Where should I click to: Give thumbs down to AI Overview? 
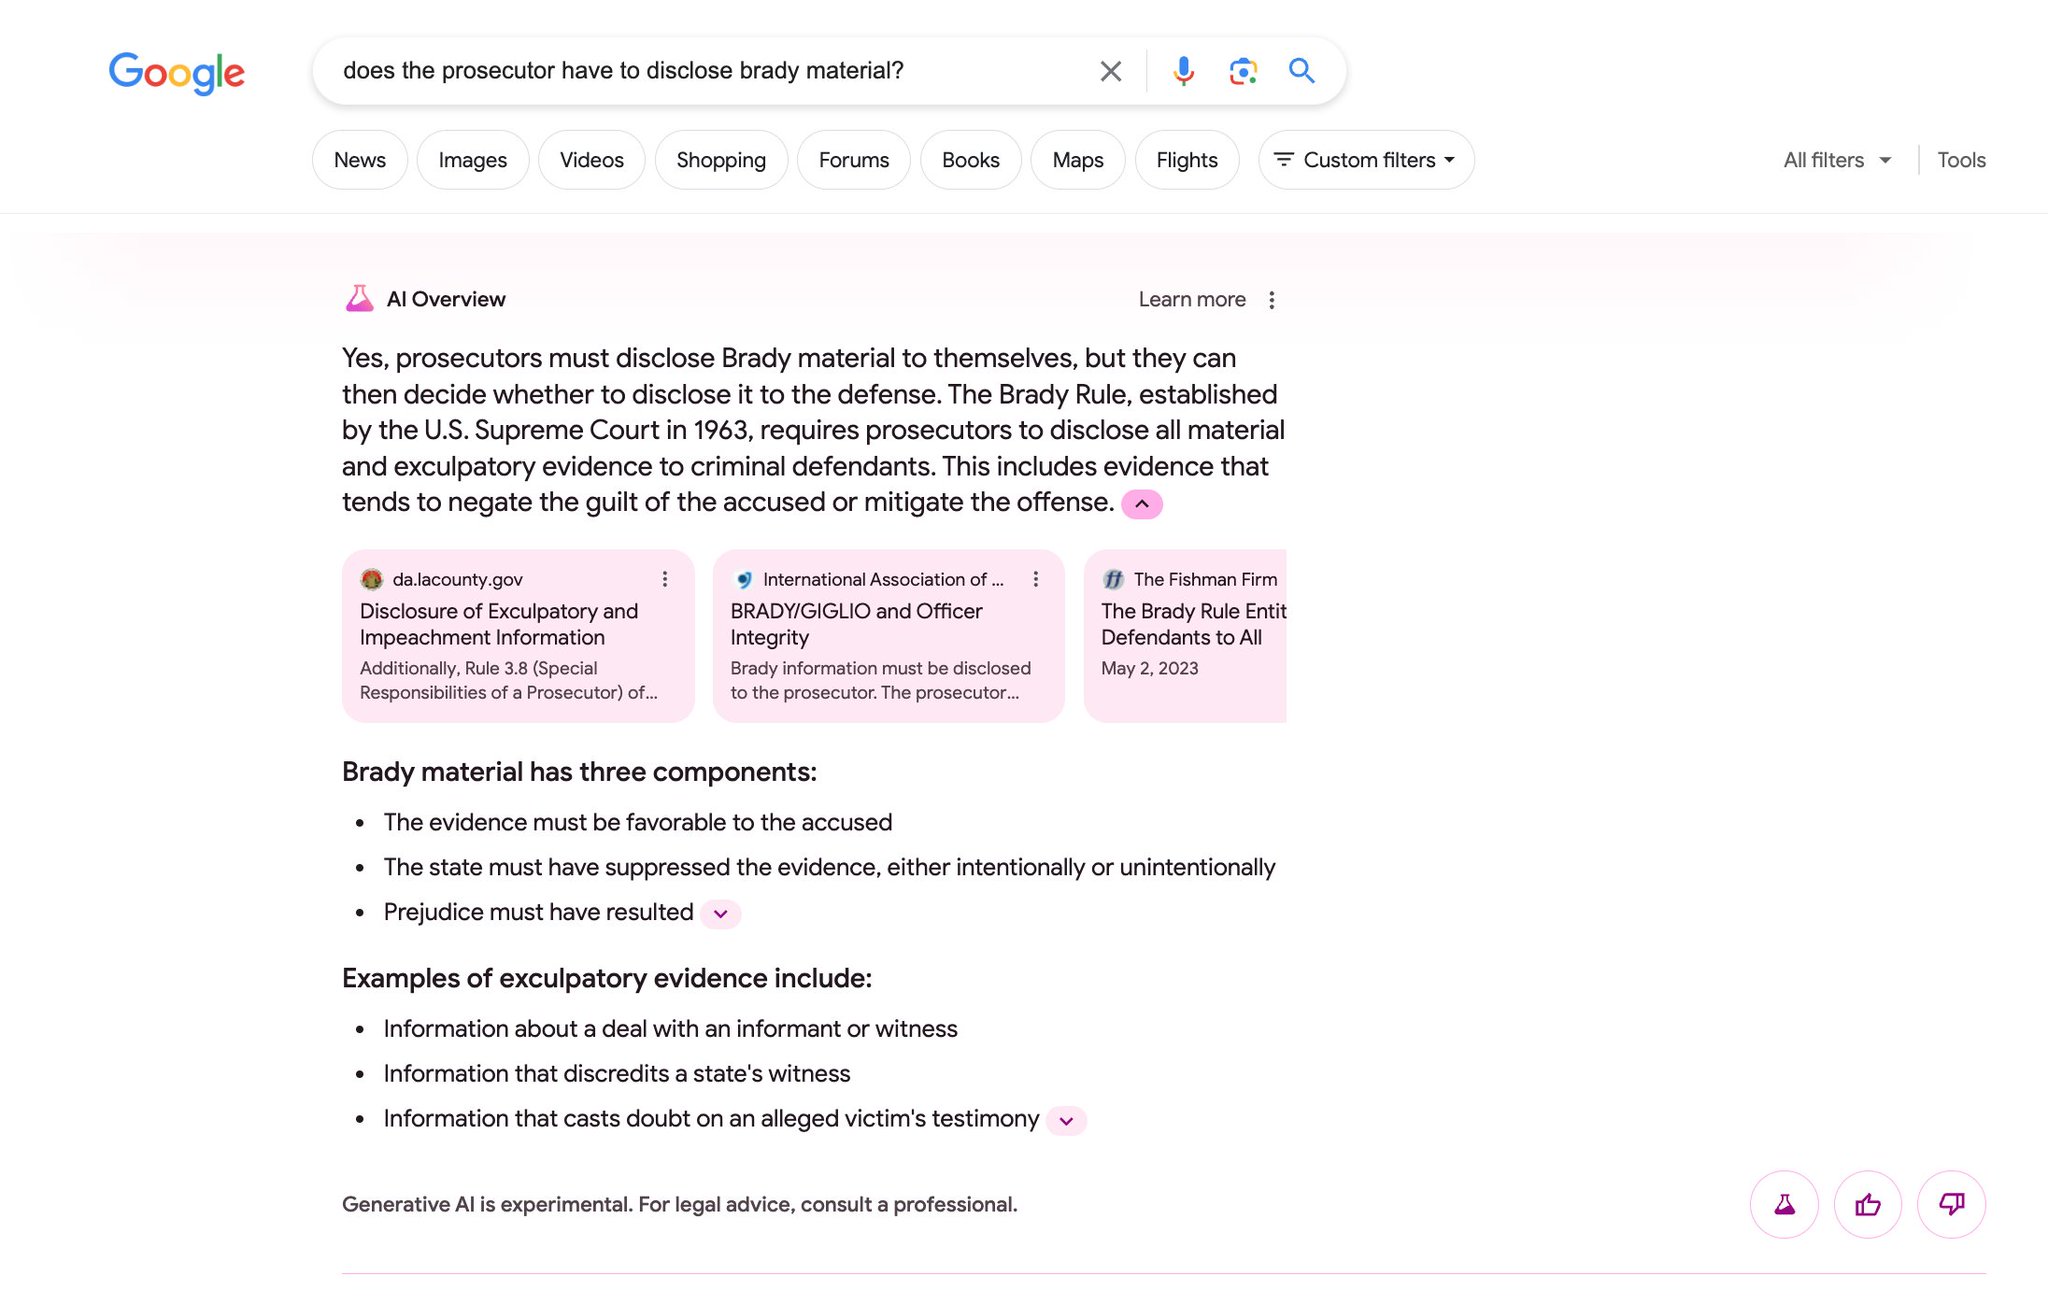pos(1951,1204)
